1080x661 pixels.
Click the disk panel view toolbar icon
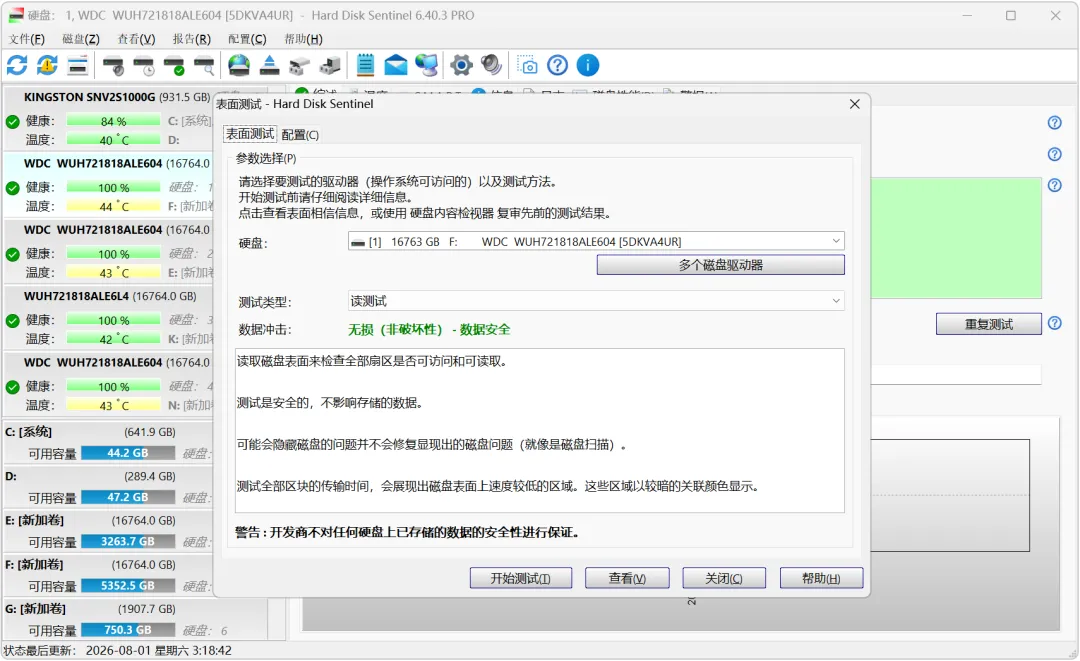pyautogui.click(x=78, y=65)
